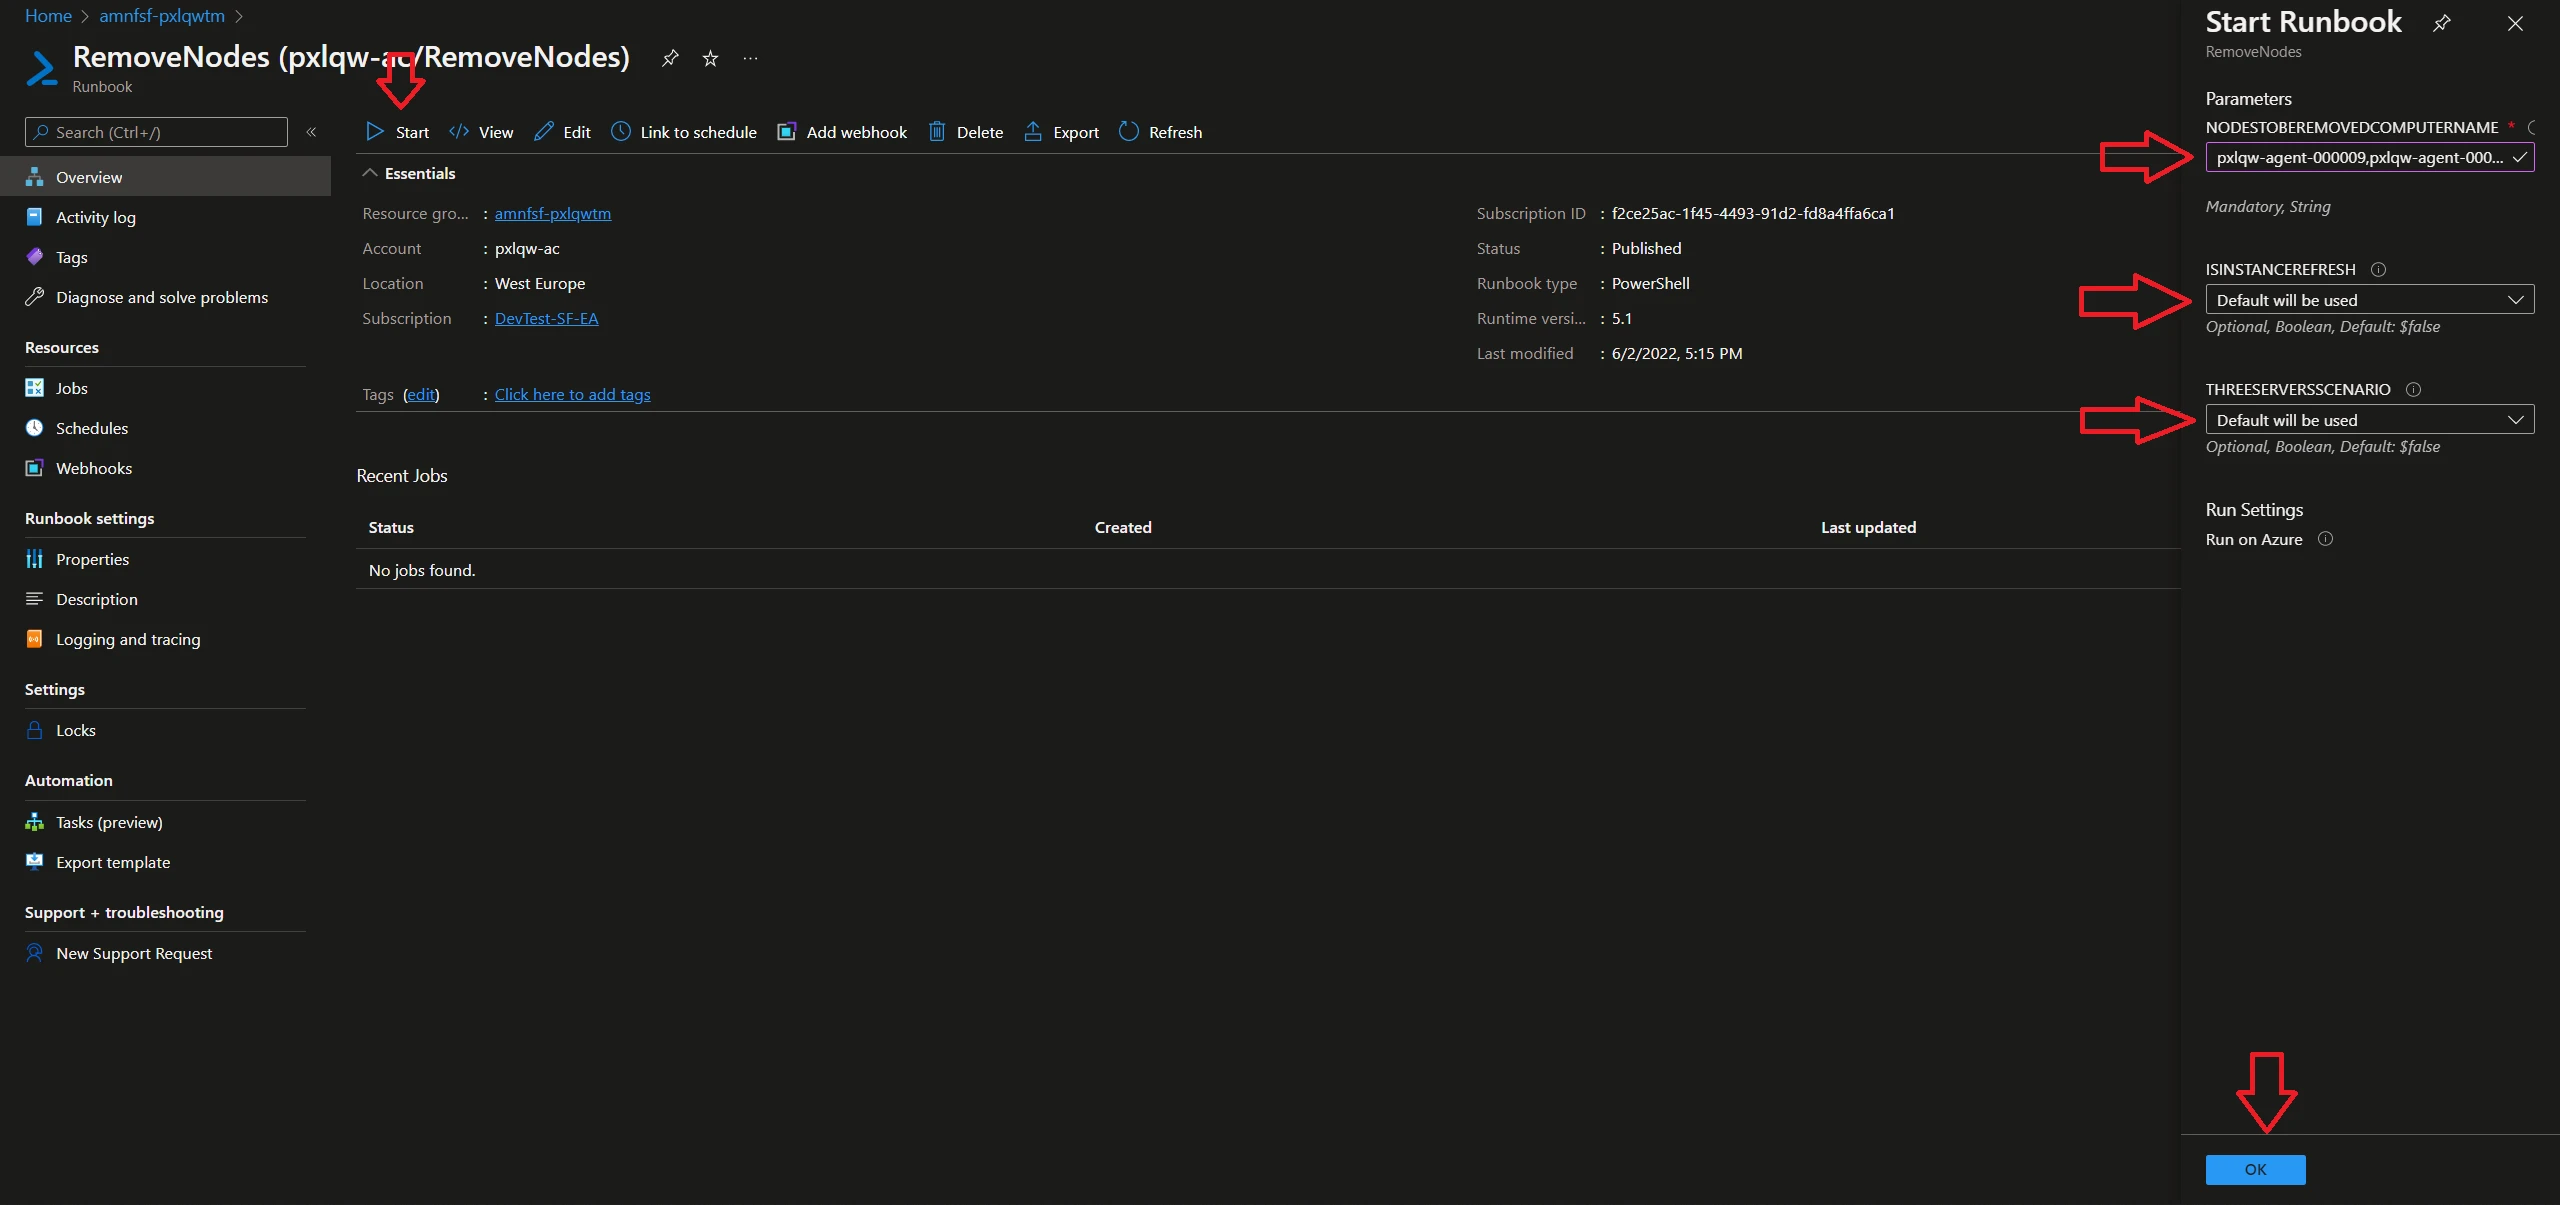Screen dimensions: 2560x1205
Task: Open Overview in sidebar
Action: 165,177
